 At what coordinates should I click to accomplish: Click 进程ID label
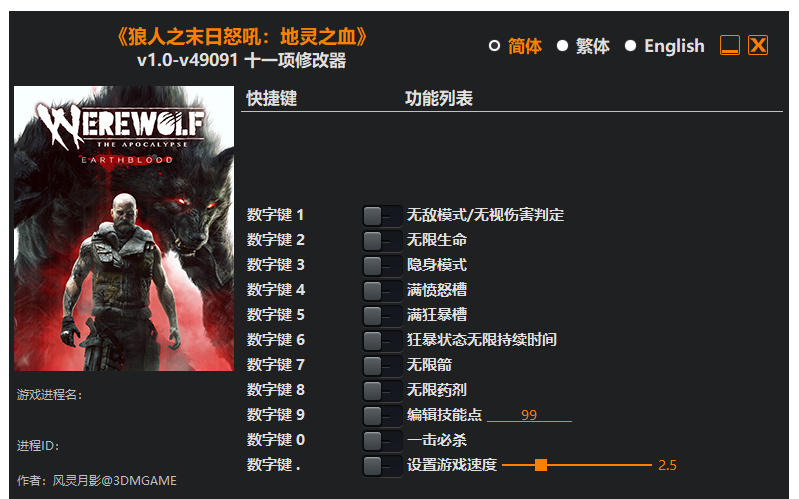(x=38, y=446)
